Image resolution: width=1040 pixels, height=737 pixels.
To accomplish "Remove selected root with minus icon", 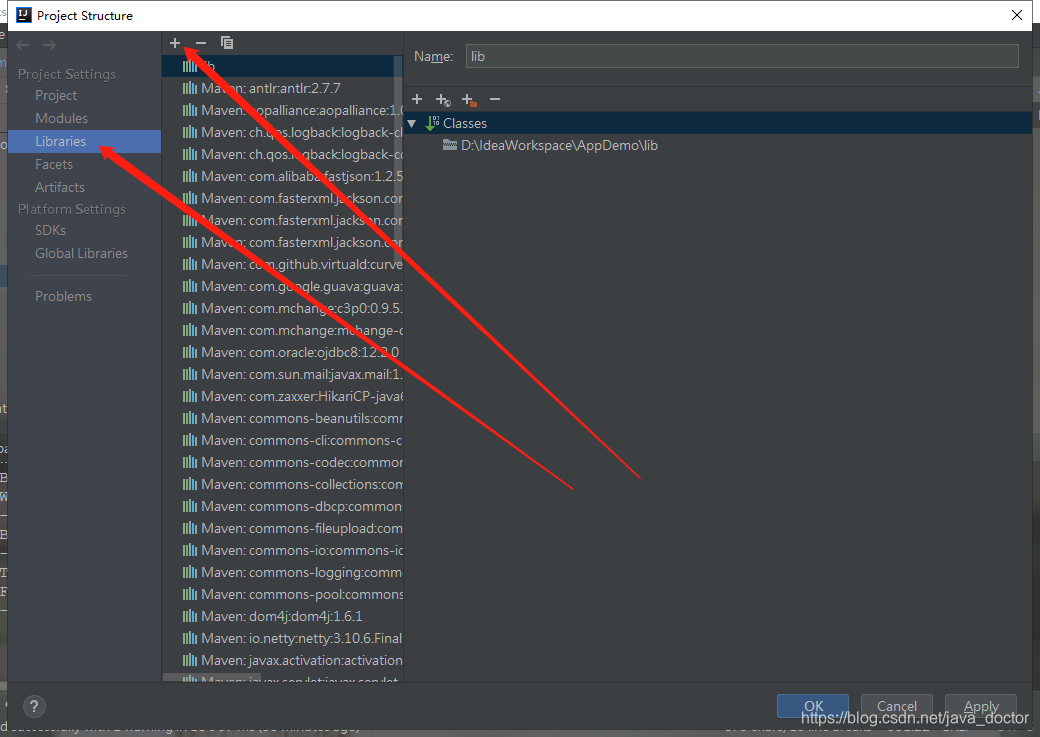I will (495, 100).
